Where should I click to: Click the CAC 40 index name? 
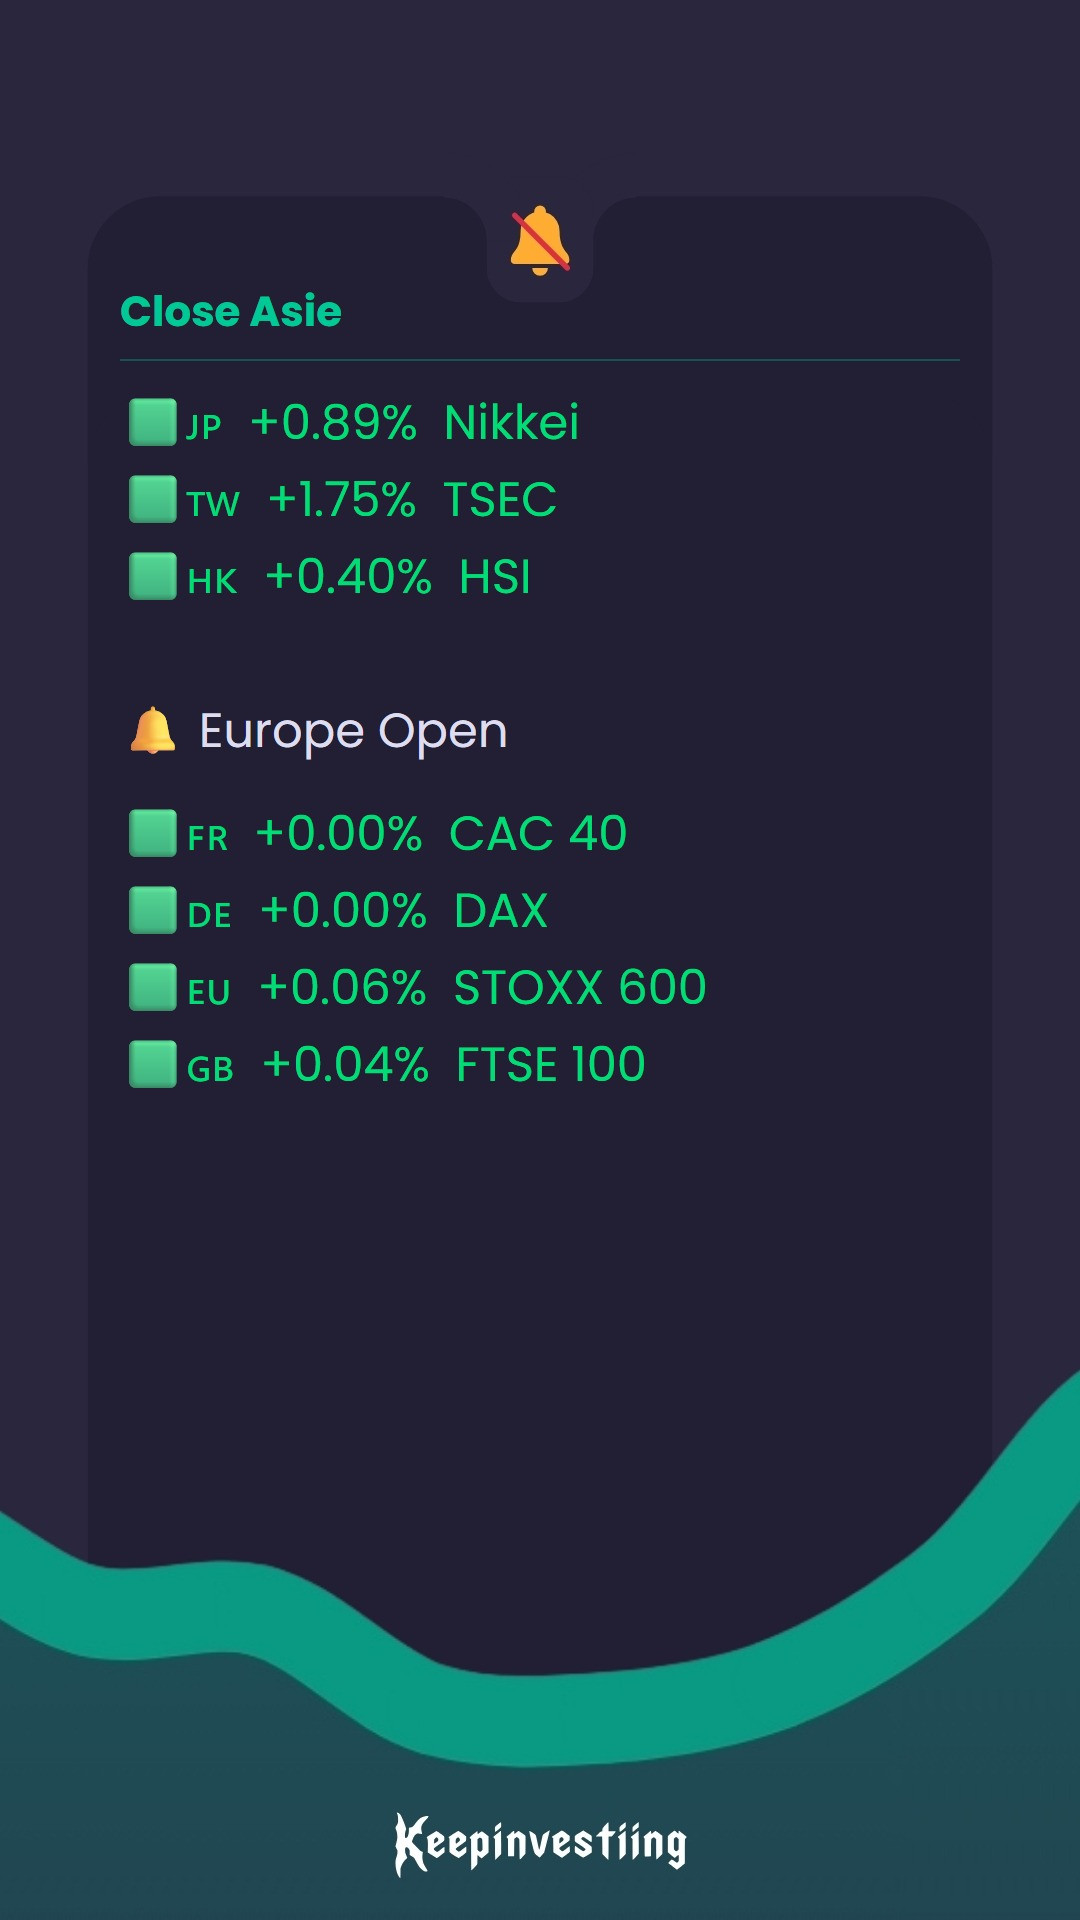tap(538, 833)
